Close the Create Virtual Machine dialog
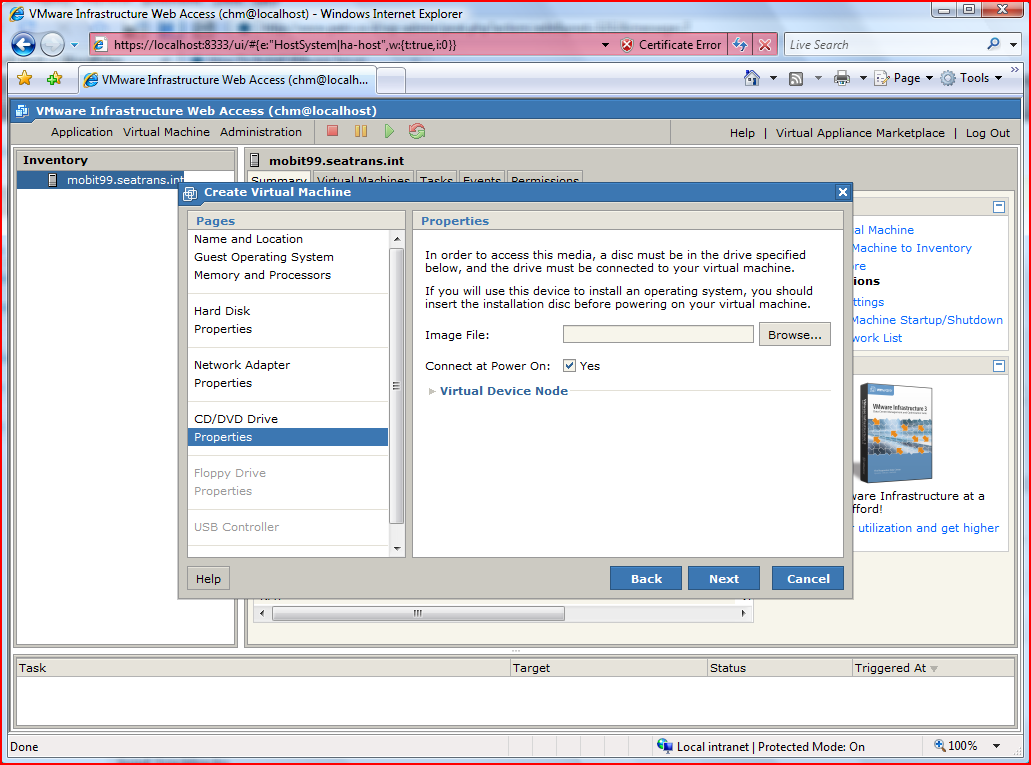This screenshot has height=765, width=1031. (842, 192)
